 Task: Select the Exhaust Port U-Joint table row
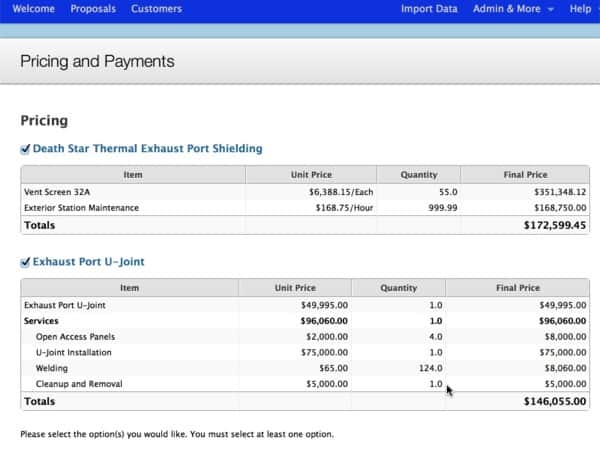pyautogui.click(x=305, y=305)
